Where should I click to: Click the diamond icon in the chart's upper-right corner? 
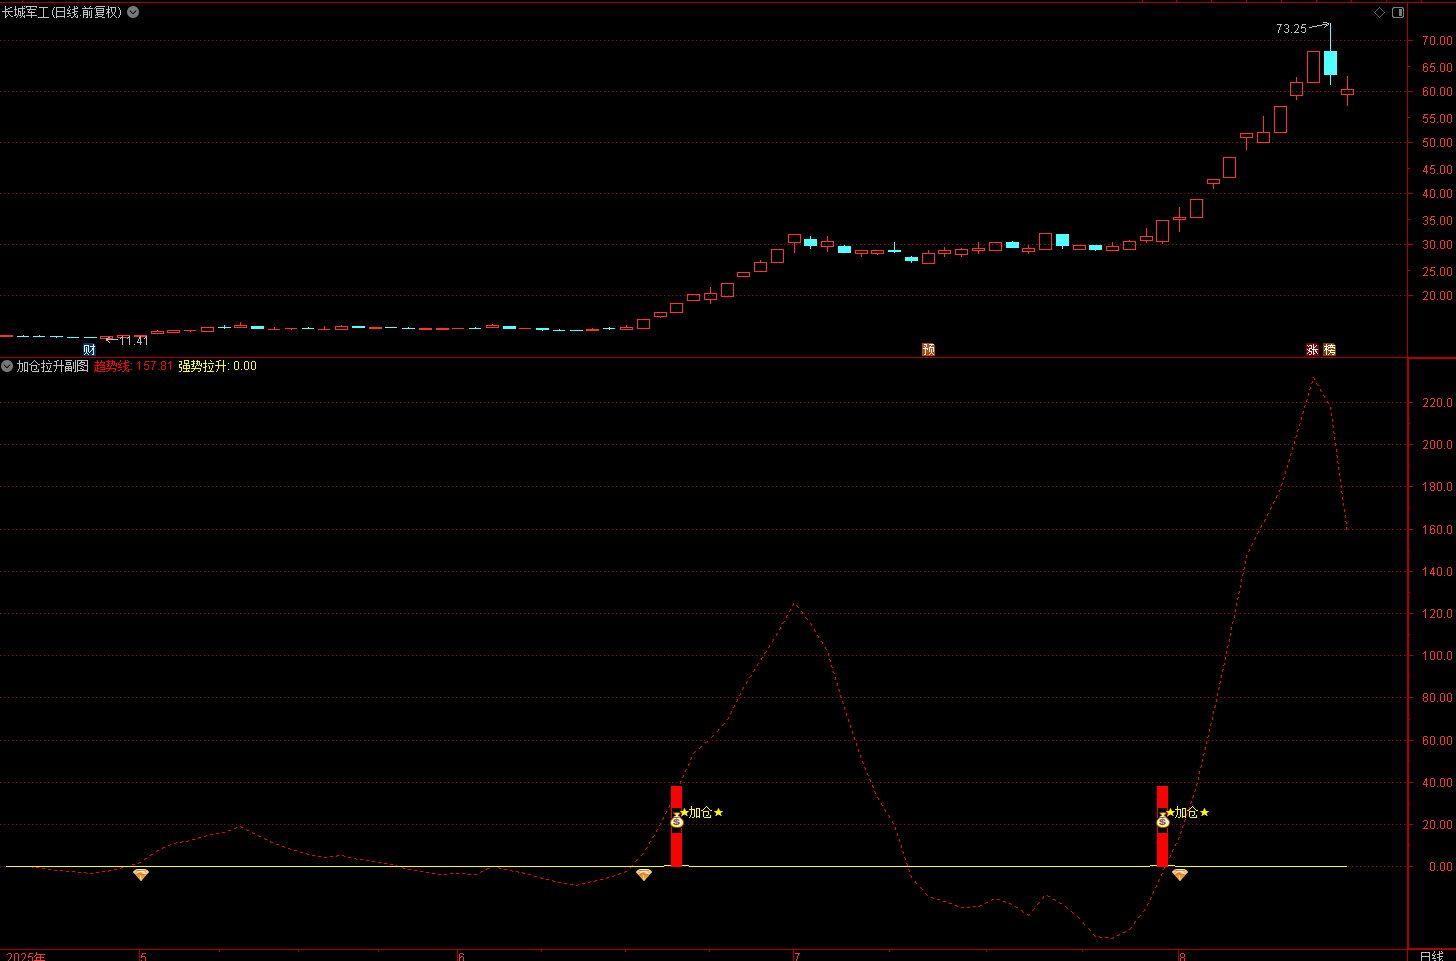click(1380, 12)
